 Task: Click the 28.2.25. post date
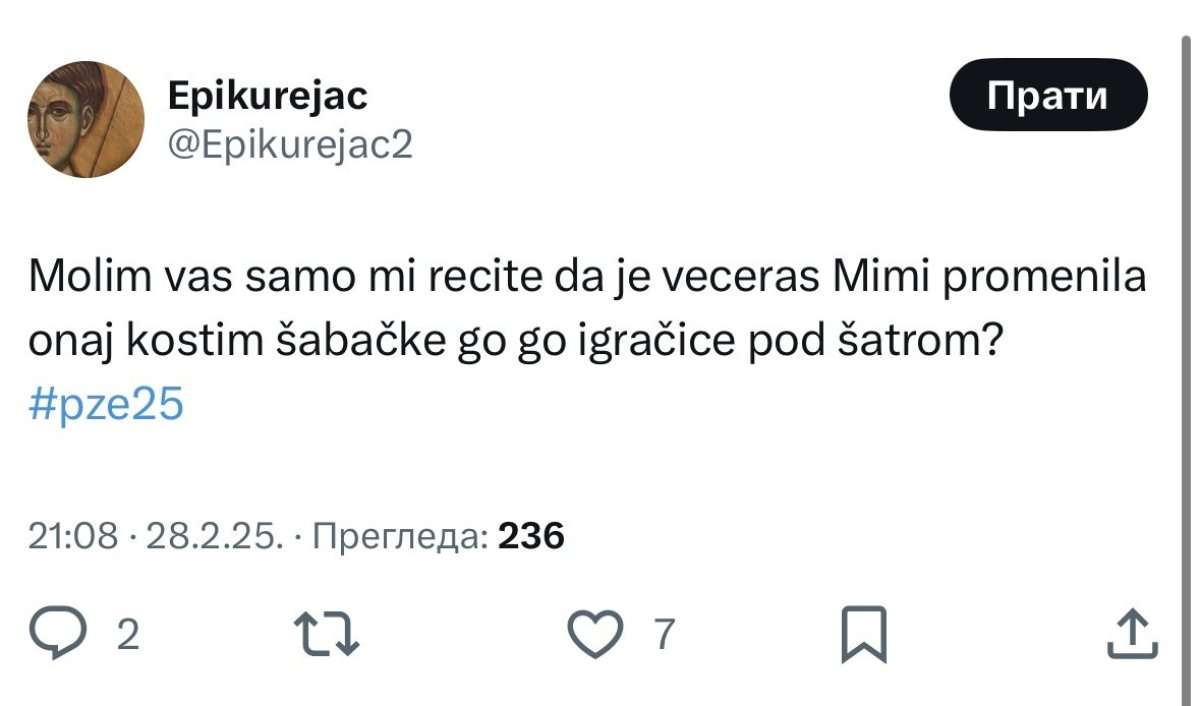click(213, 537)
